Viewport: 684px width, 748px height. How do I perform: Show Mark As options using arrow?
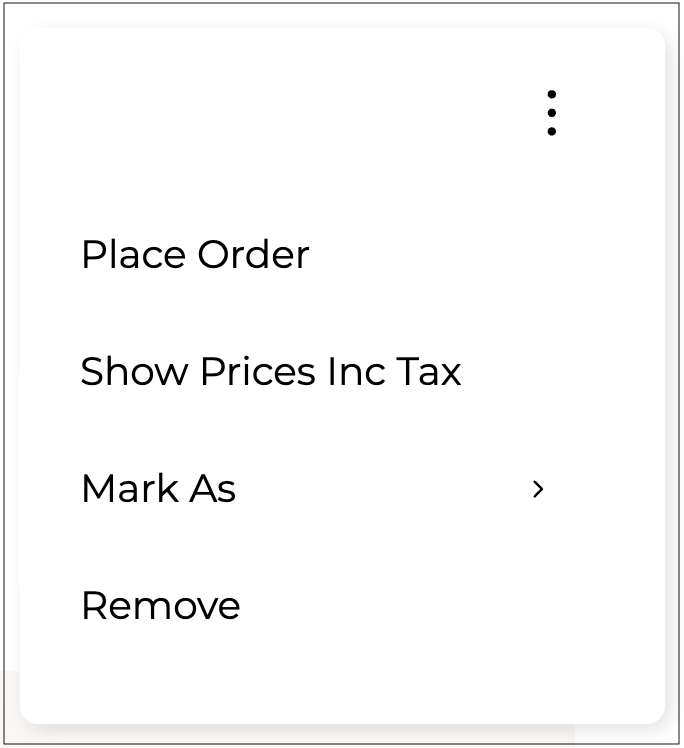point(538,489)
